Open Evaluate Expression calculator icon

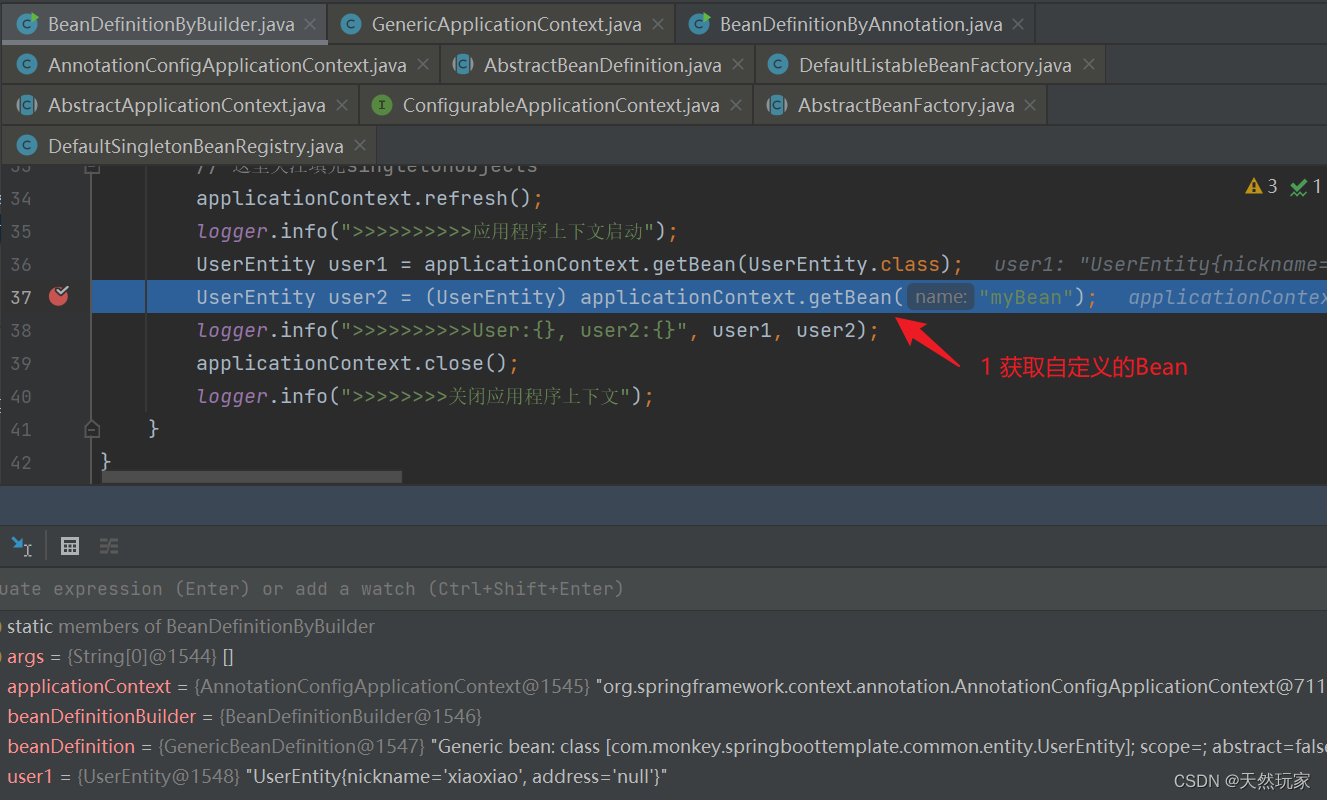[70, 546]
